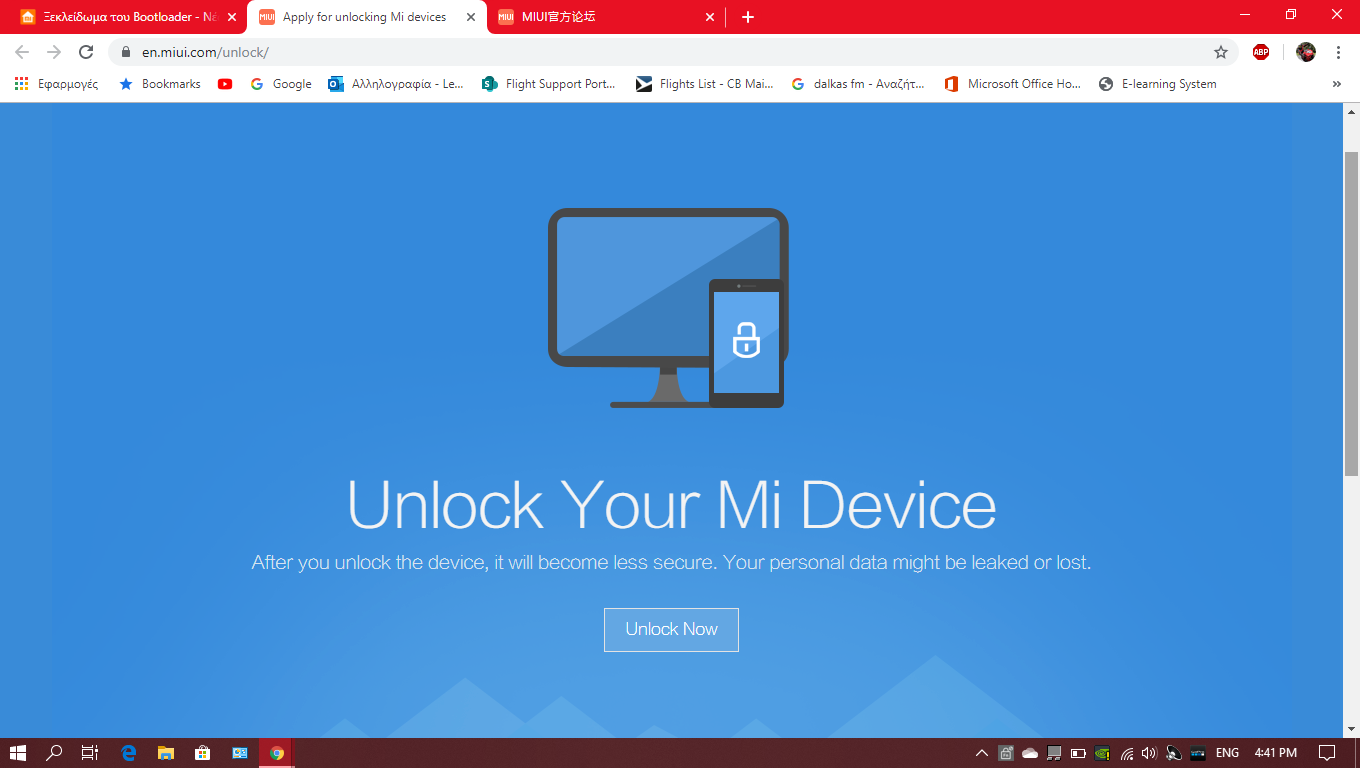This screenshot has width=1360, height=768.
Task: Go back to the previous page
Action: point(22,52)
